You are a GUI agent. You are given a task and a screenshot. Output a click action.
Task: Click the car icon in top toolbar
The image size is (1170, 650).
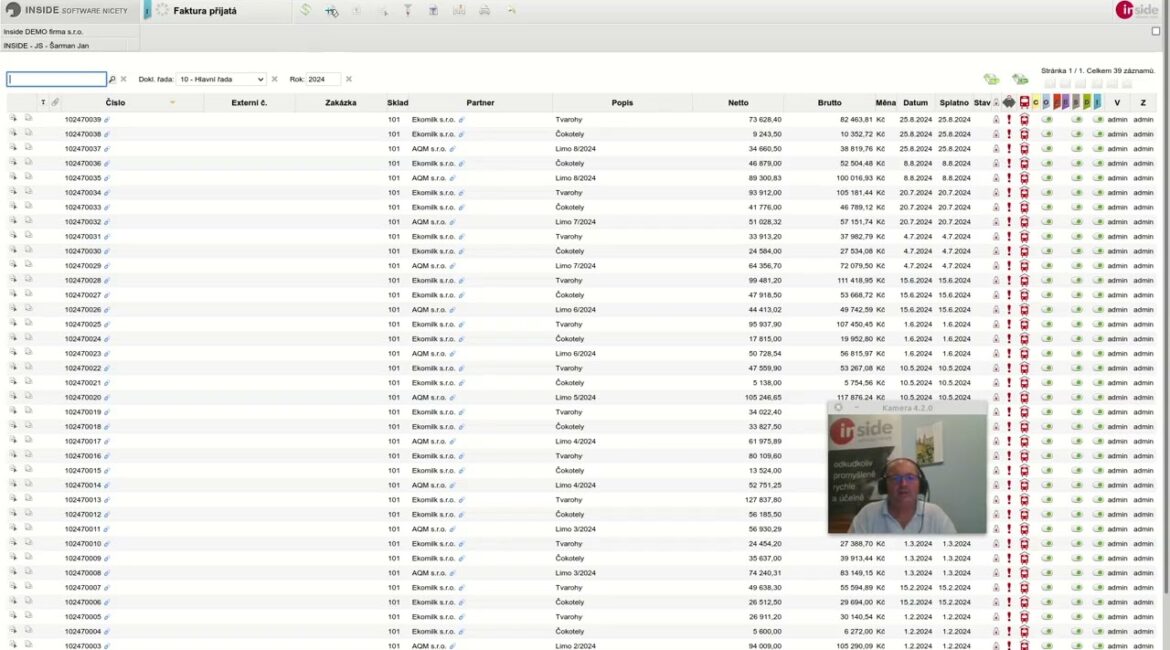coord(484,11)
